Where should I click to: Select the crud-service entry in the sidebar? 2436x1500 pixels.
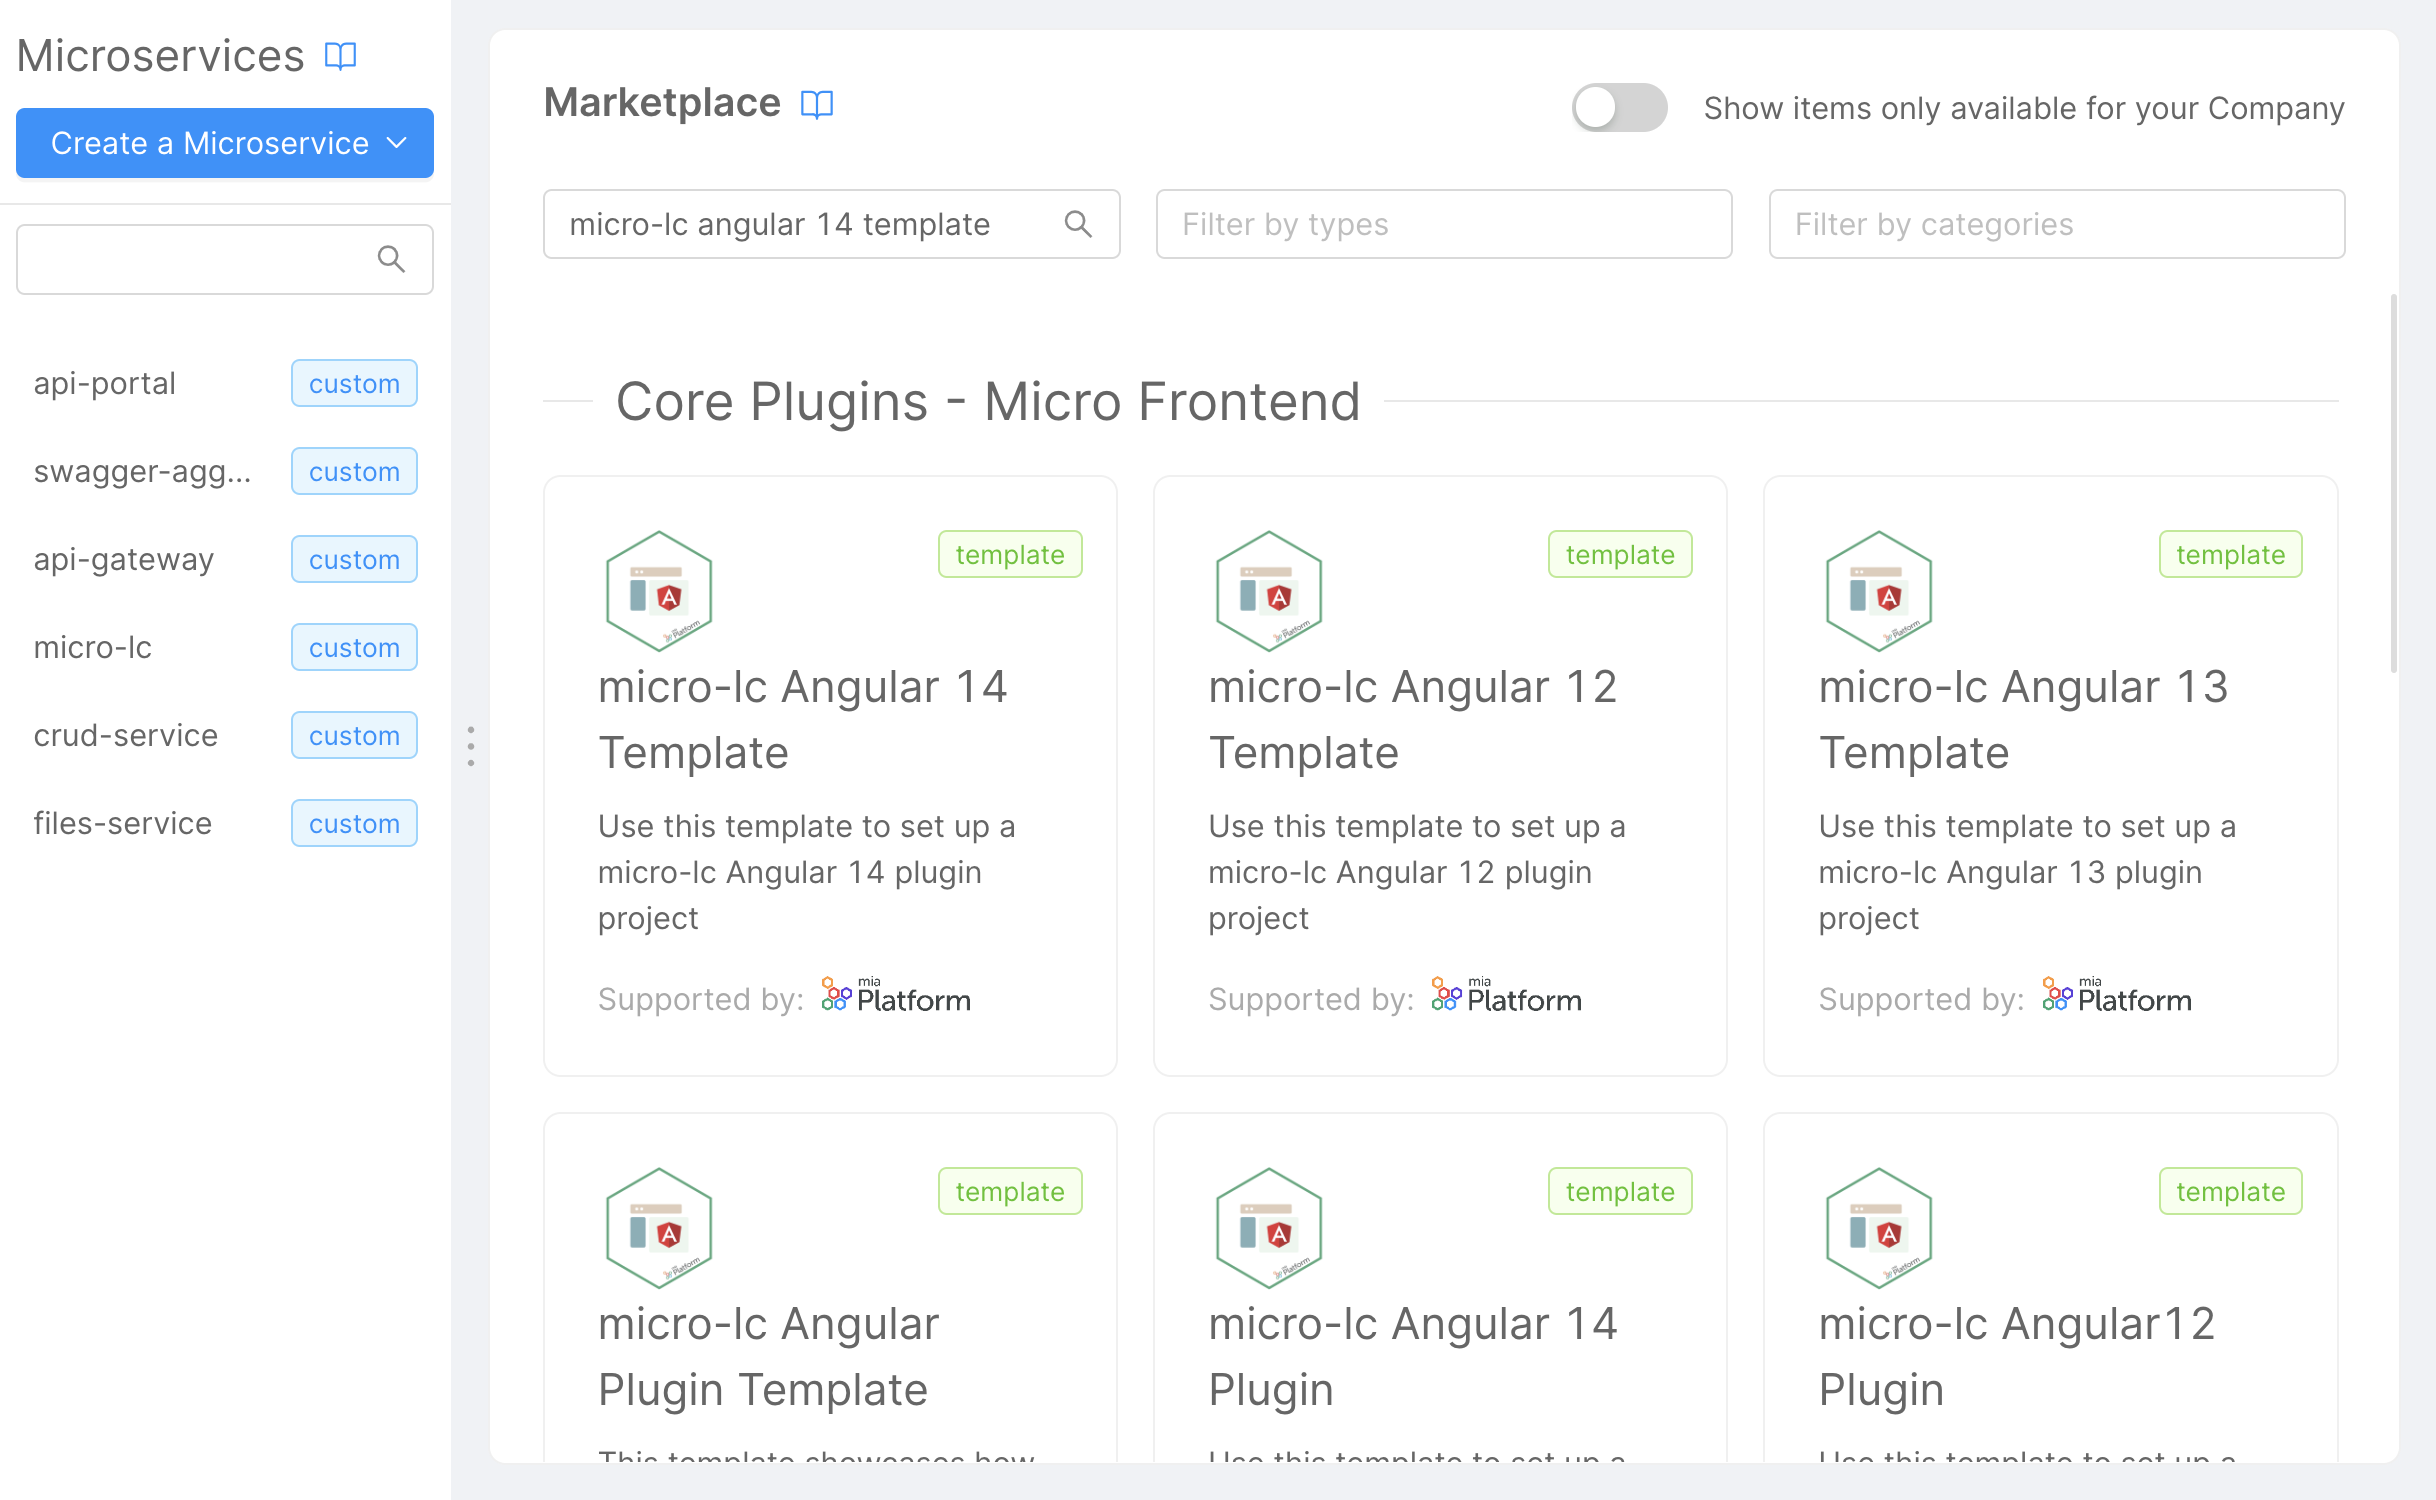(126, 735)
